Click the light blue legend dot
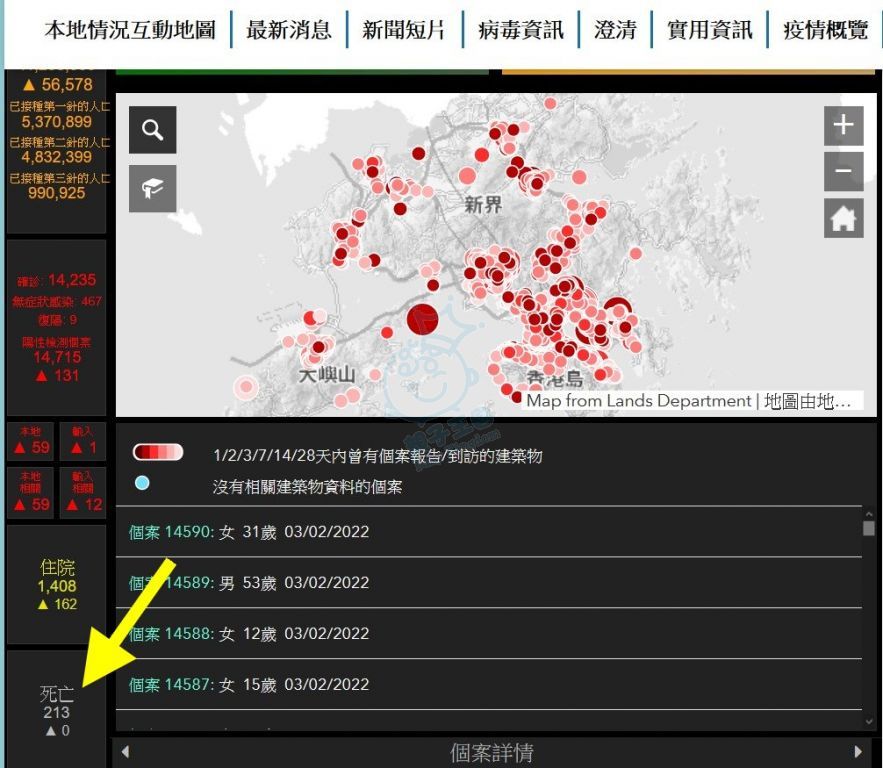 (142, 483)
